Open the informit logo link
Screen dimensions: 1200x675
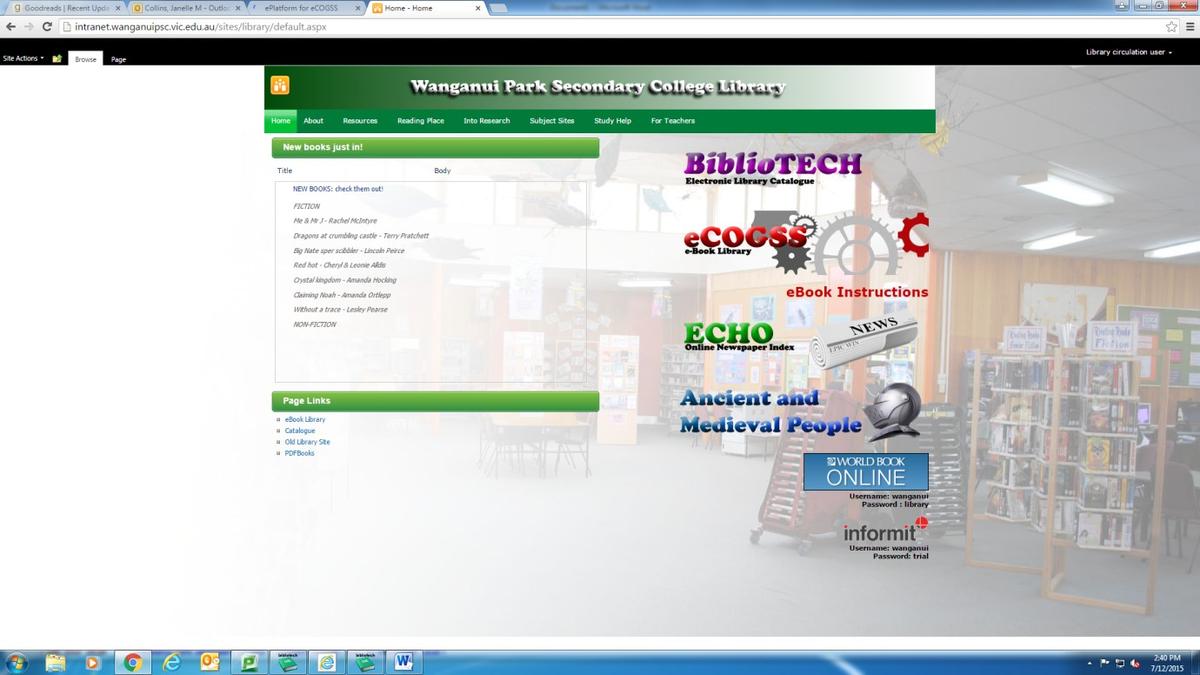pyautogui.click(x=886, y=531)
